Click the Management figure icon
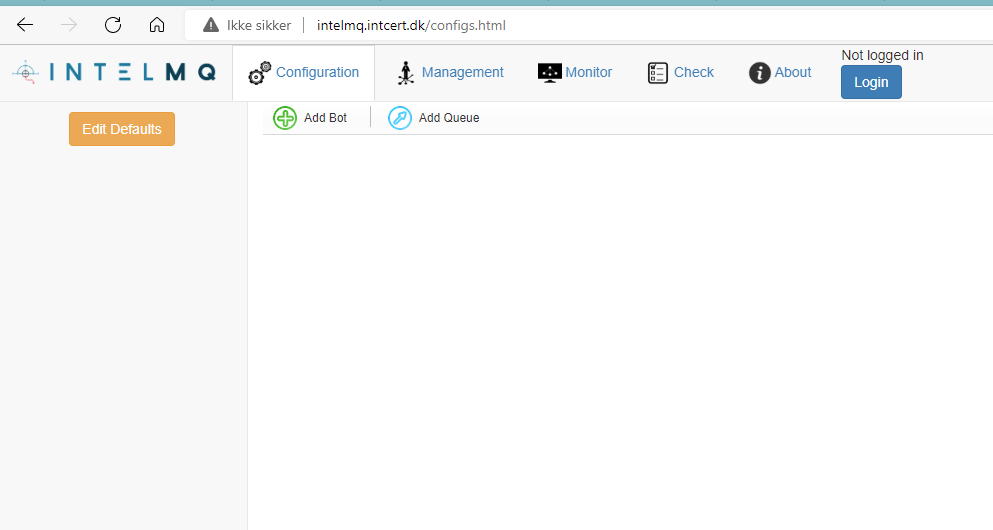The image size is (993, 530). [x=405, y=73]
